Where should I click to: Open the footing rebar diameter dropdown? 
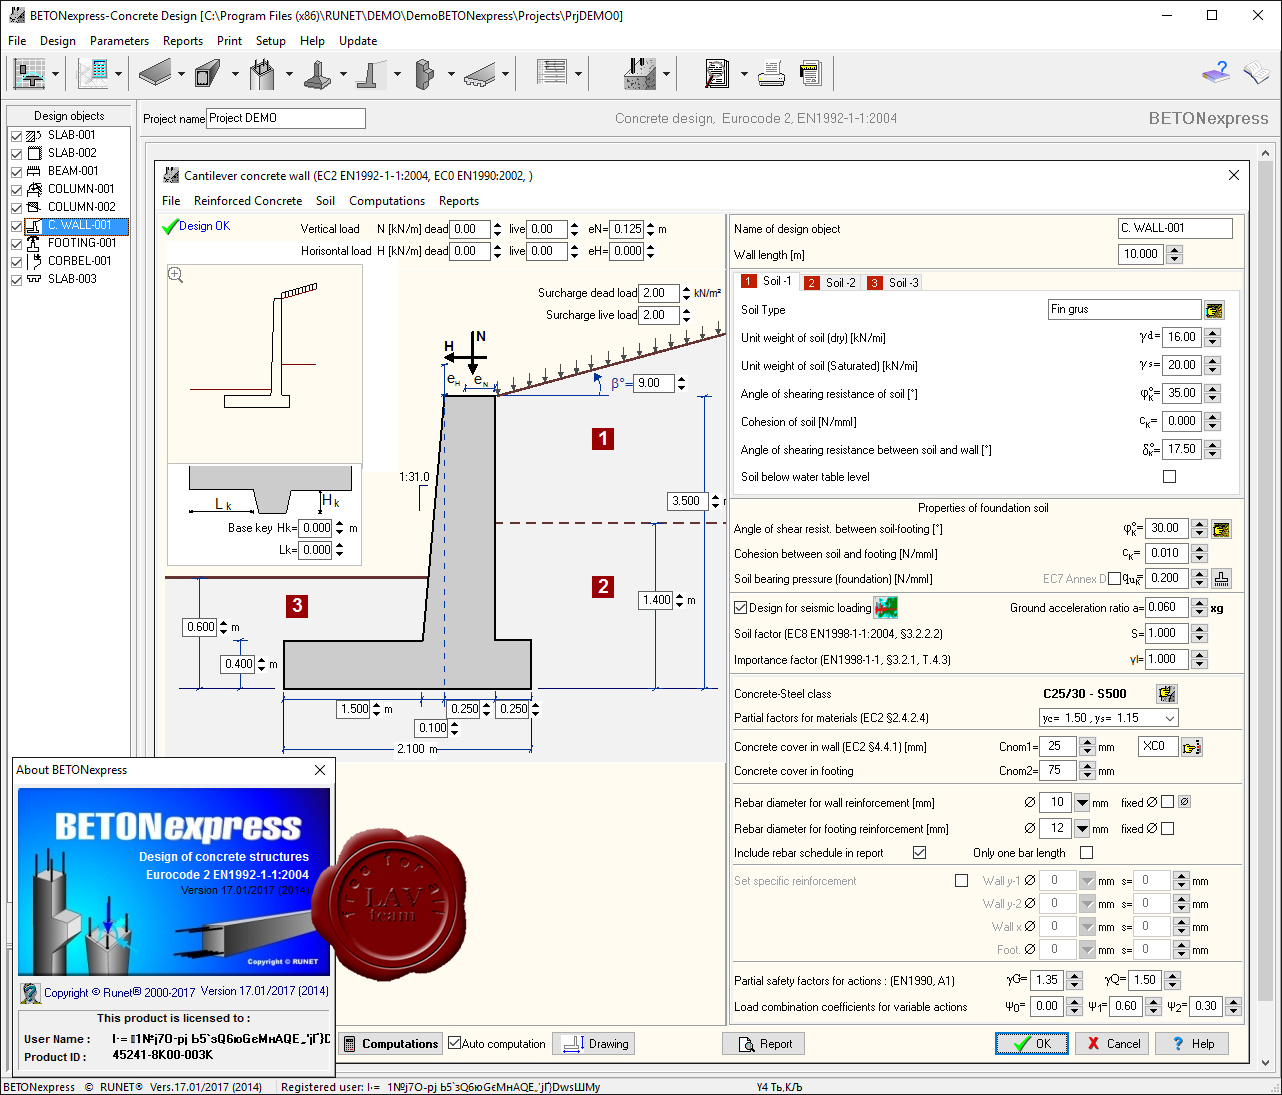(x=1082, y=829)
